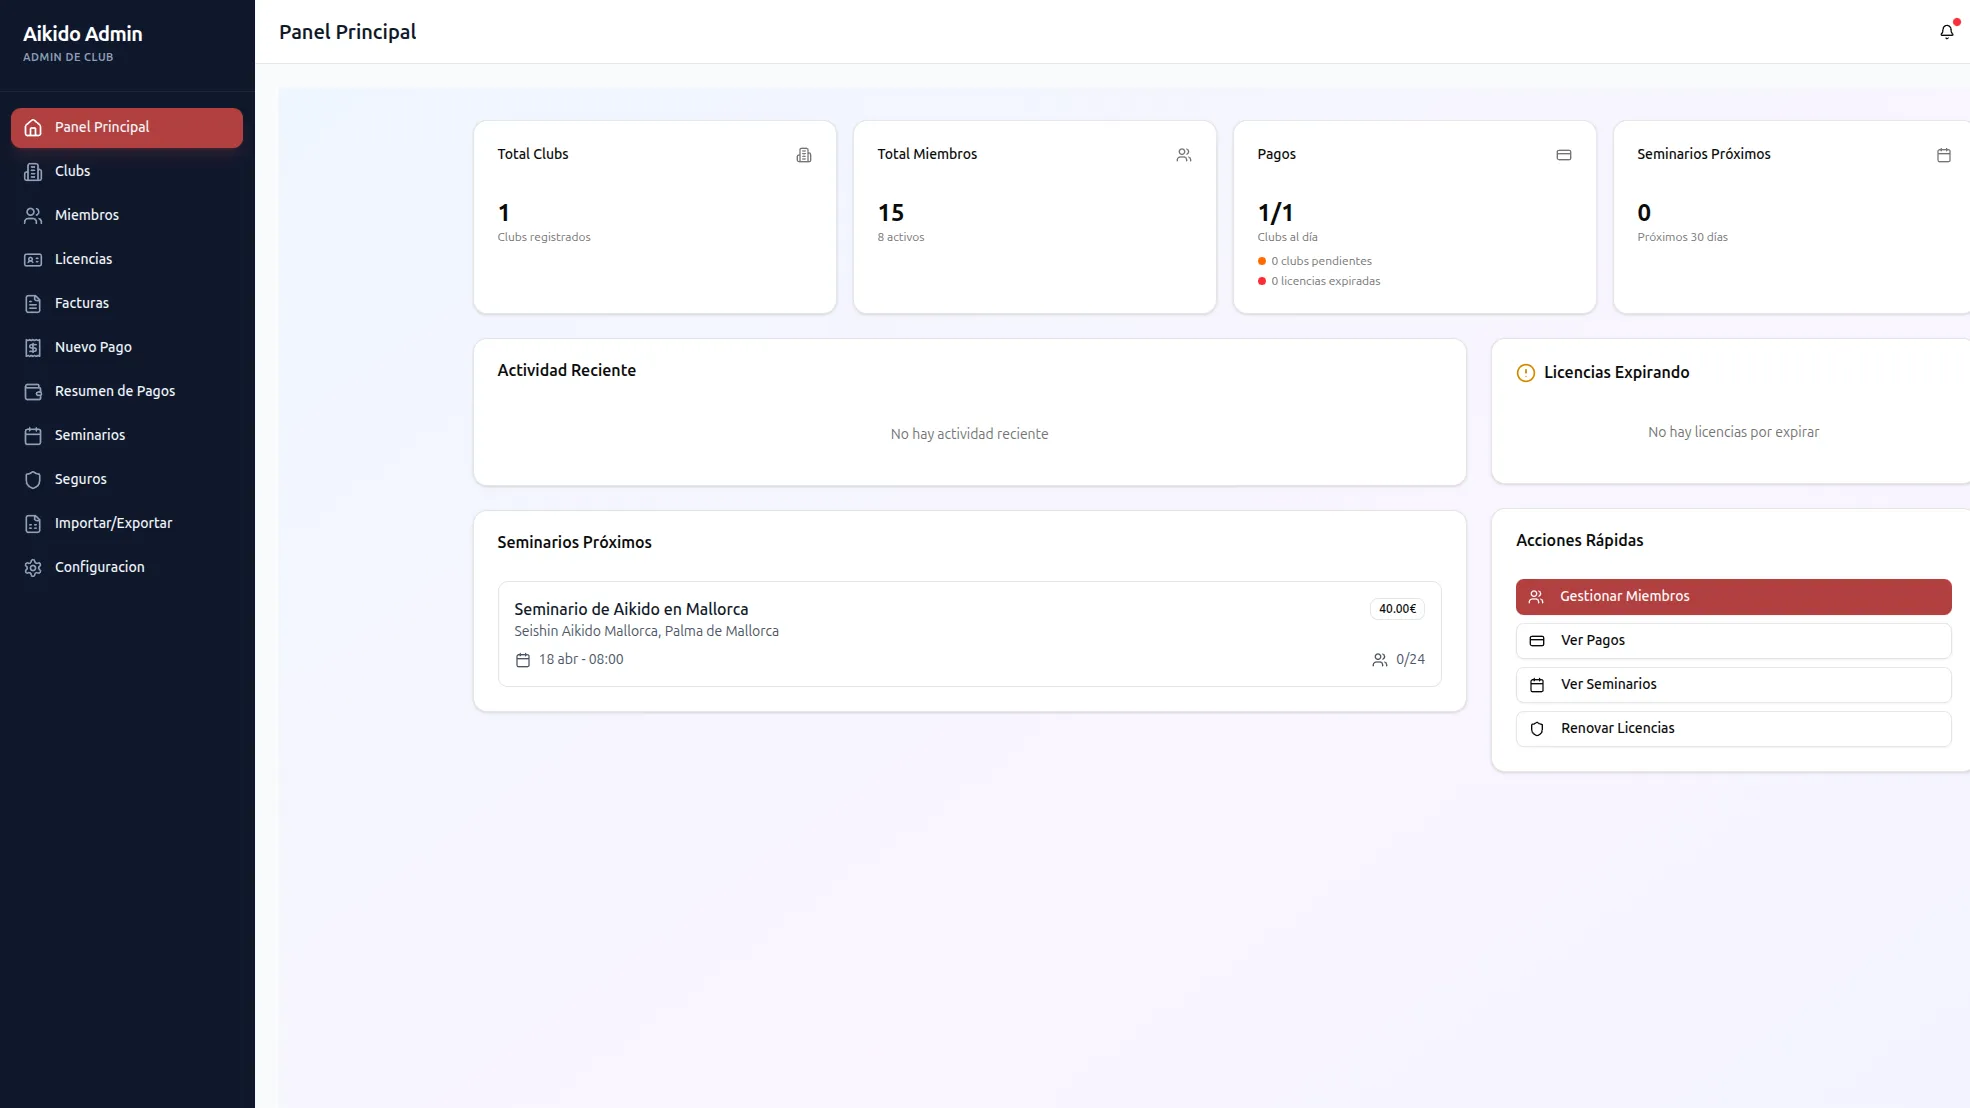Click the file icon beside Importar/Exportar
Viewport: 1970px width, 1108px height.
tap(33, 524)
